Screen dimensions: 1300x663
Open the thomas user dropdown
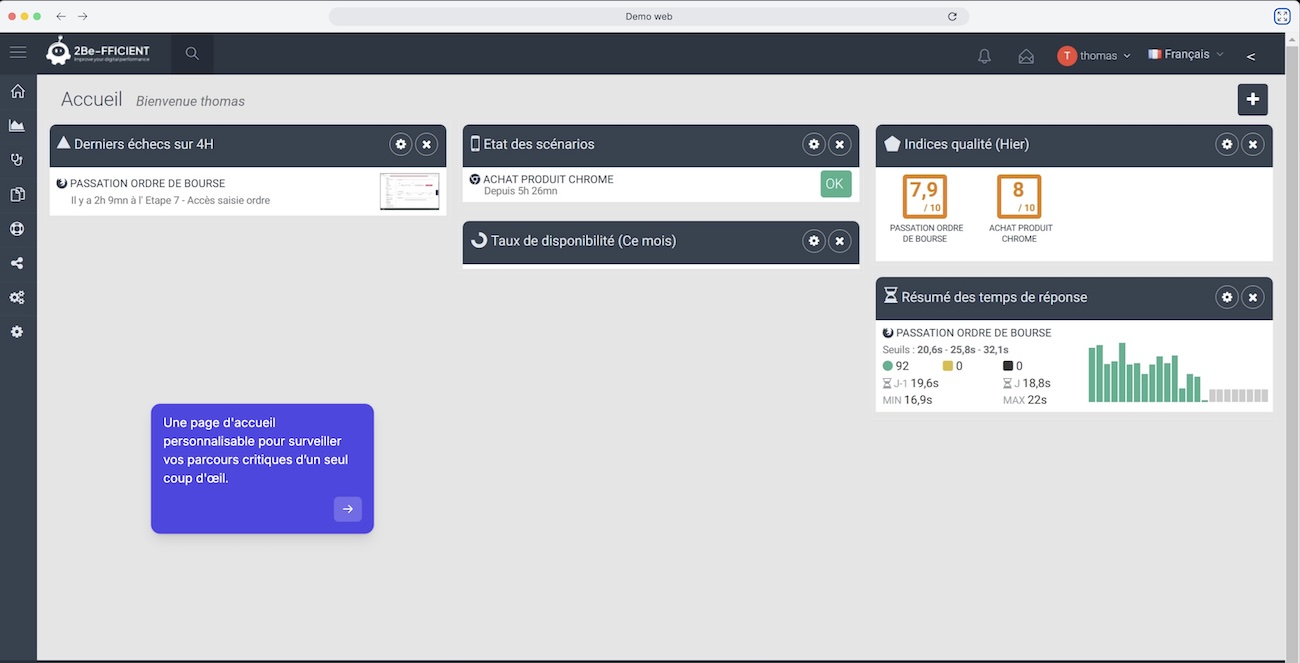(x=1094, y=56)
